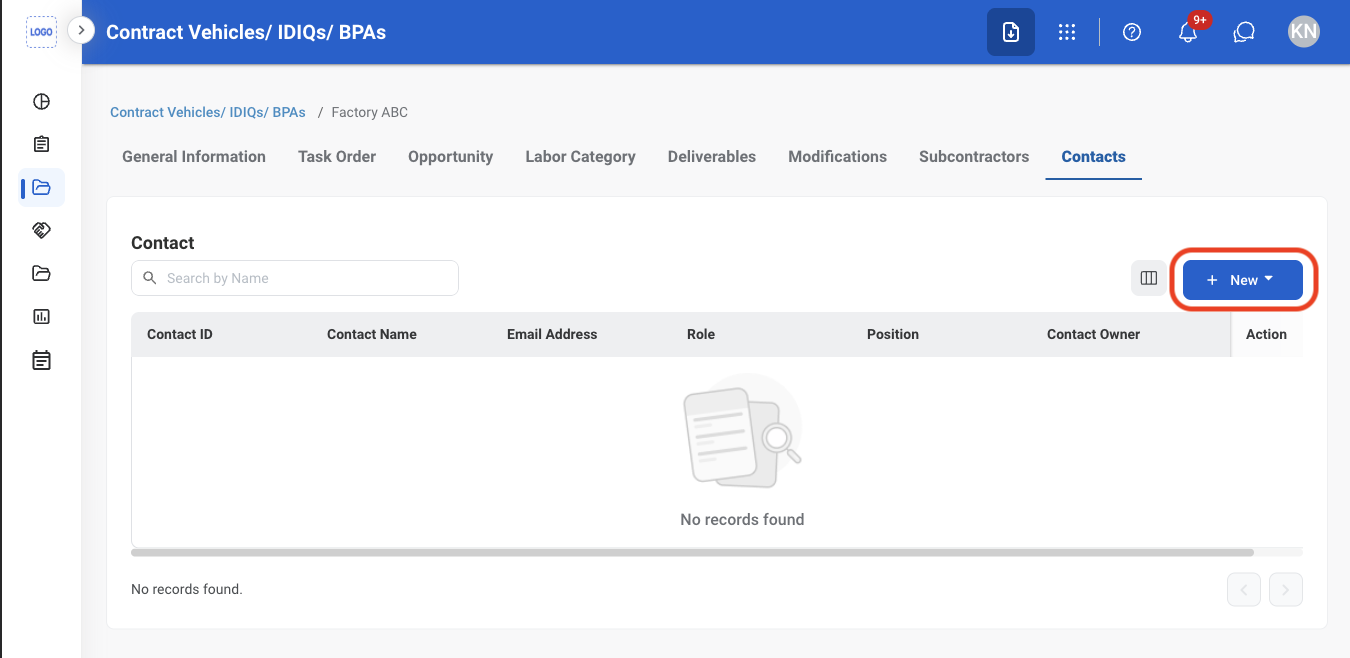The height and width of the screenshot is (658, 1350).
Task: Open the KN user avatar menu
Action: (x=1304, y=32)
